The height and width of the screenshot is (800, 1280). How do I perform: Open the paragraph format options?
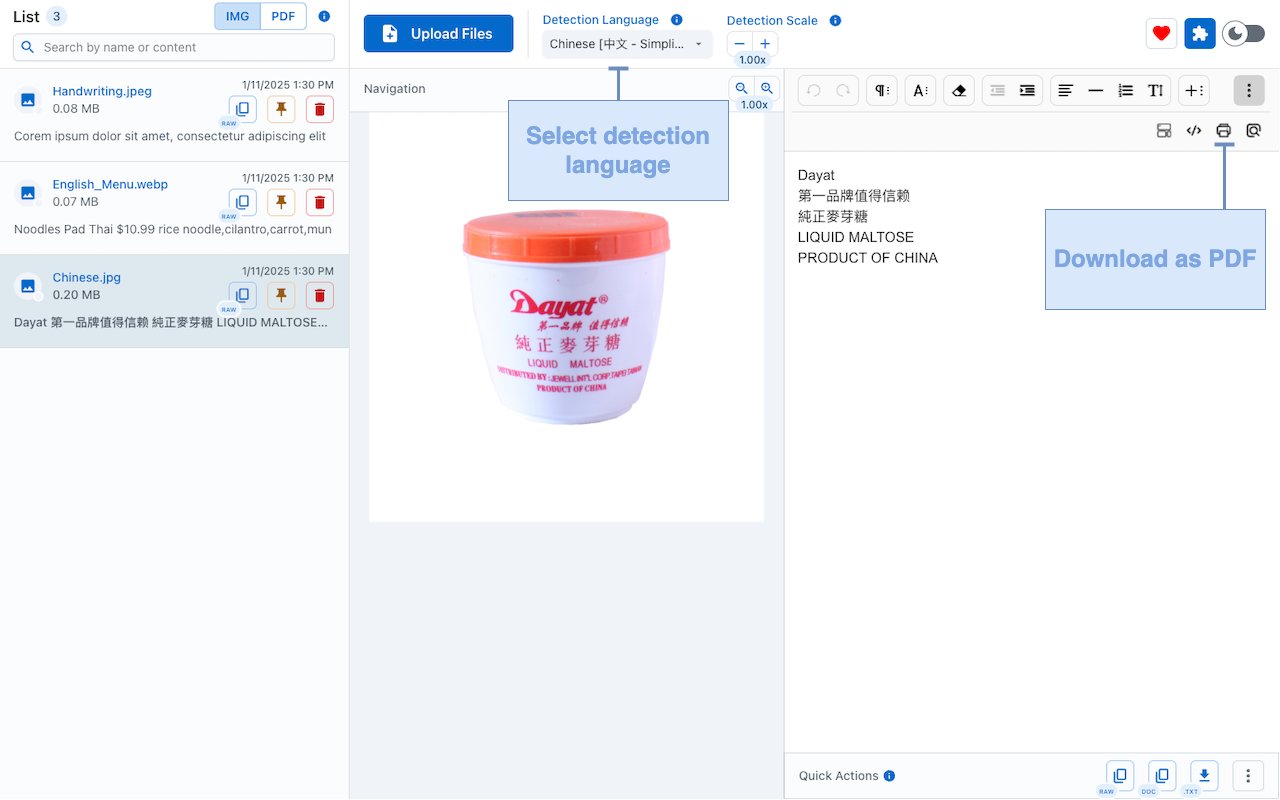click(x=882, y=90)
